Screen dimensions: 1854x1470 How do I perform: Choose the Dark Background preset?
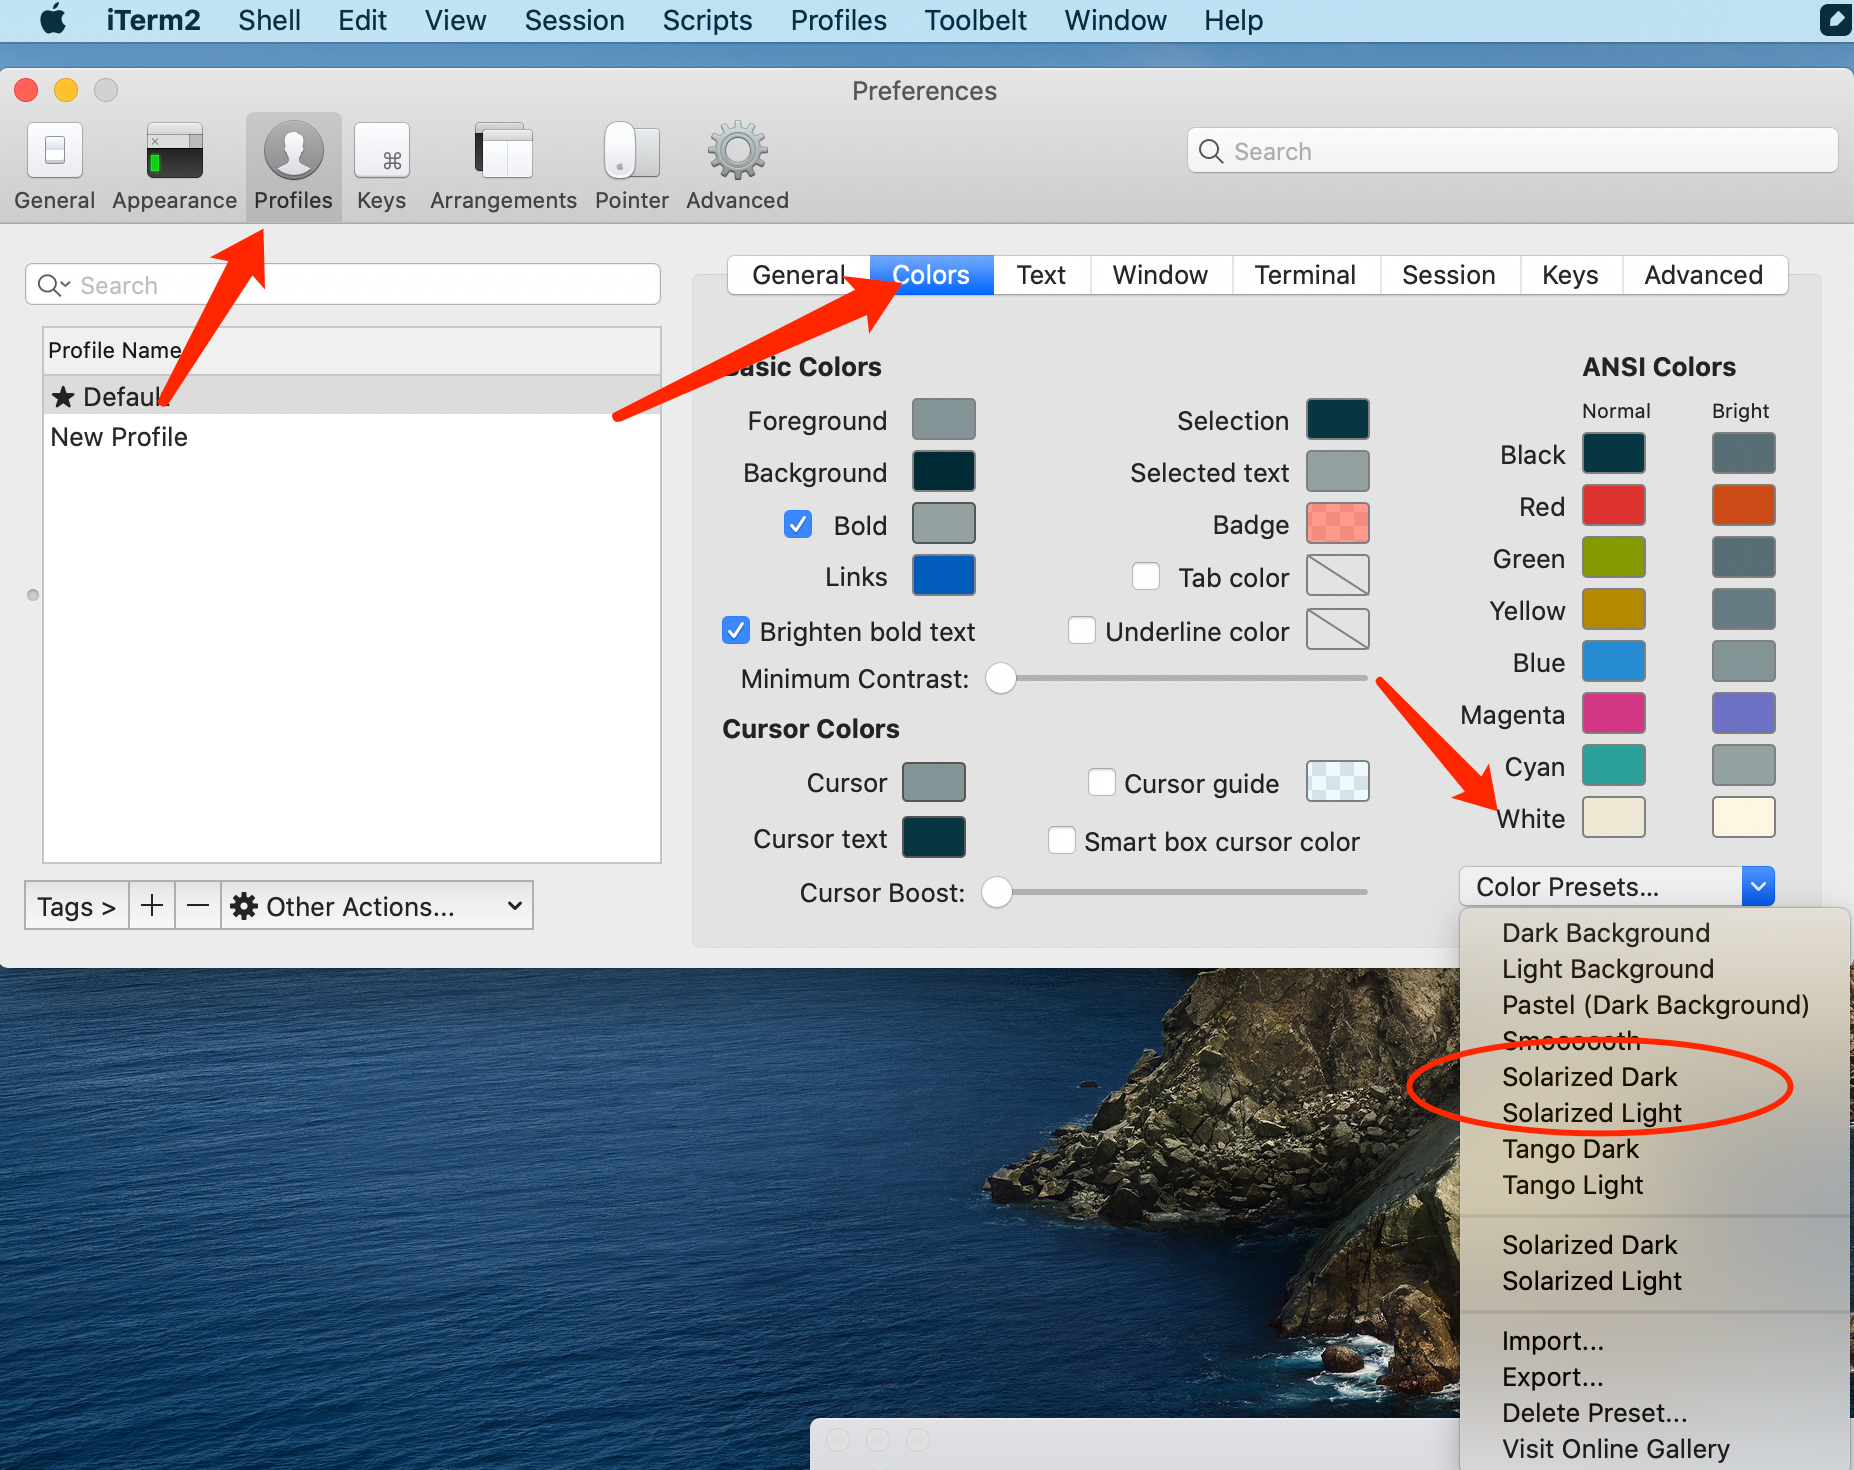click(x=1654, y=933)
